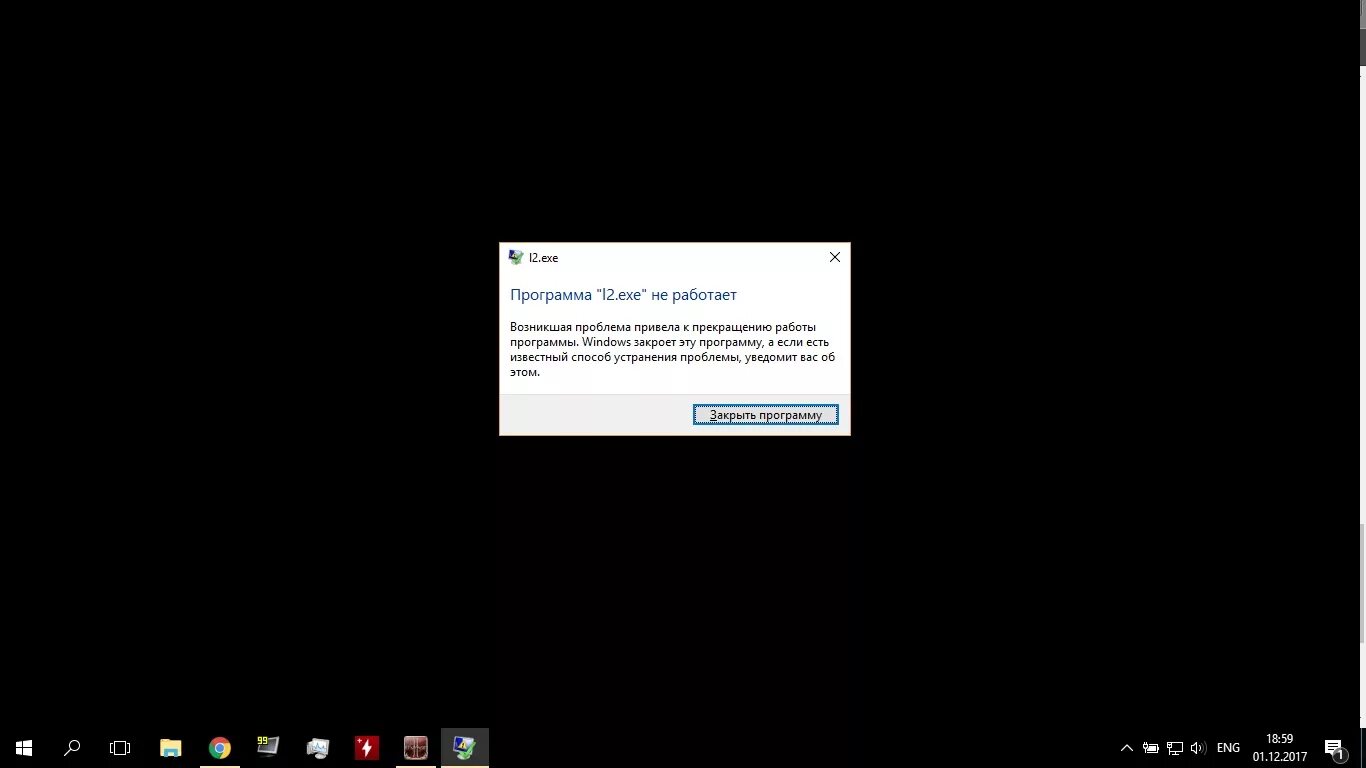
Task: Open the volume control in tray
Action: 1198,748
